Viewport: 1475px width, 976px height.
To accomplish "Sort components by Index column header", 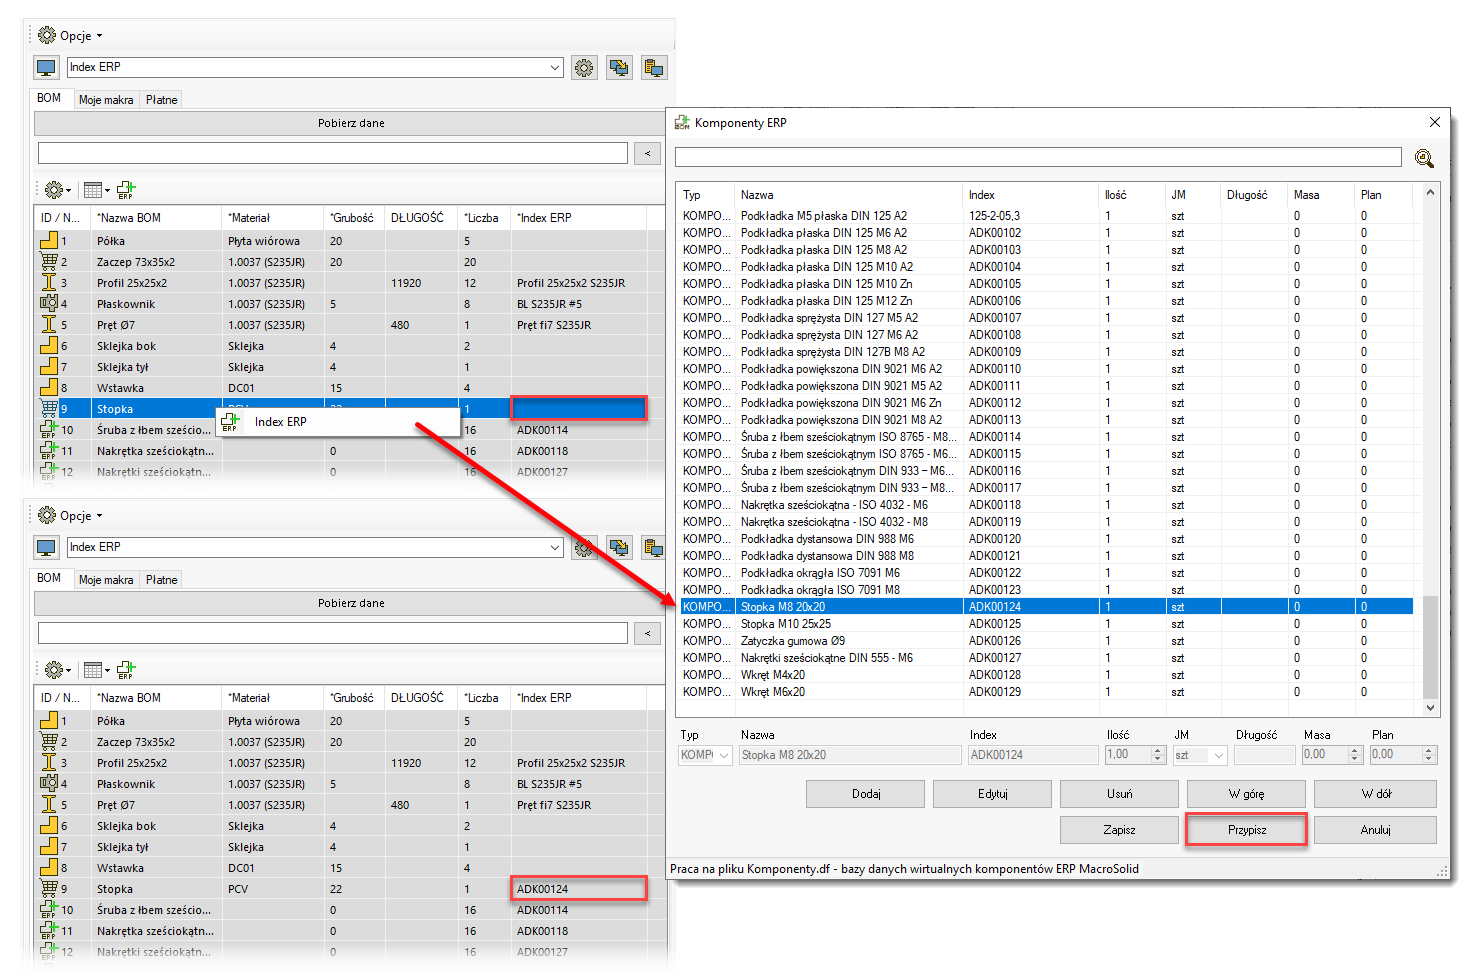I will coord(1031,195).
